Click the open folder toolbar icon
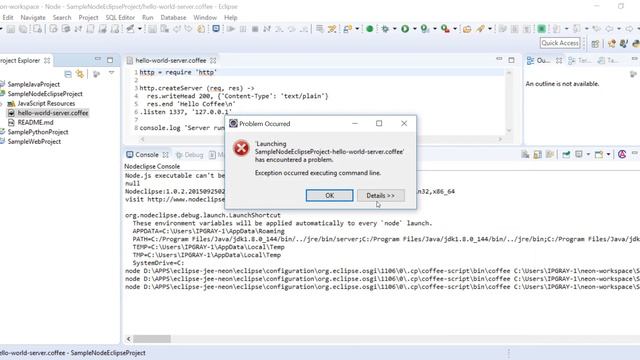 tap(467, 29)
